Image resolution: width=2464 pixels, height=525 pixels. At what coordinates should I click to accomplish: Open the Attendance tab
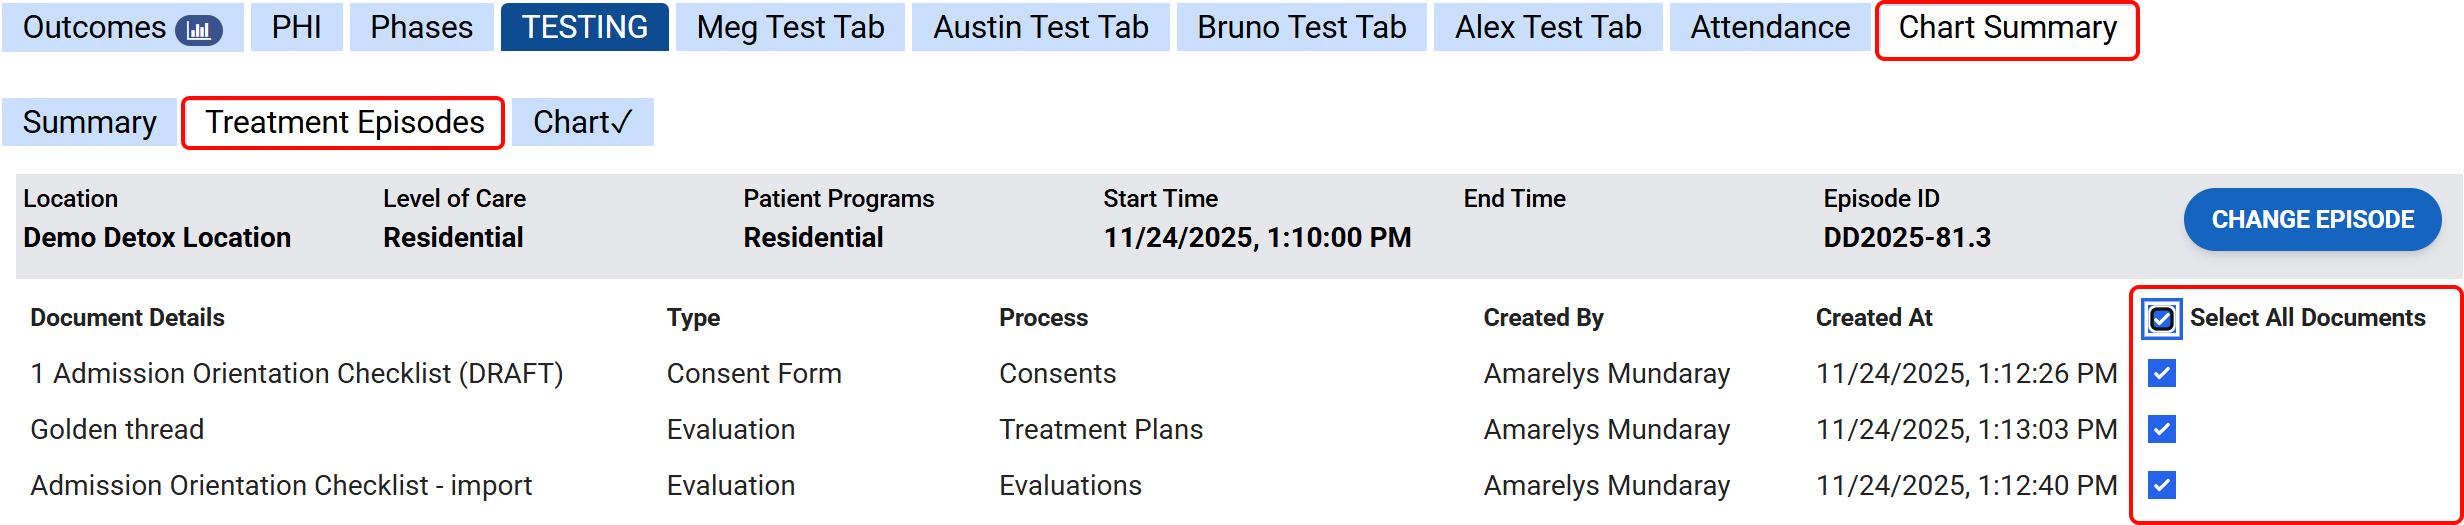click(x=1770, y=28)
